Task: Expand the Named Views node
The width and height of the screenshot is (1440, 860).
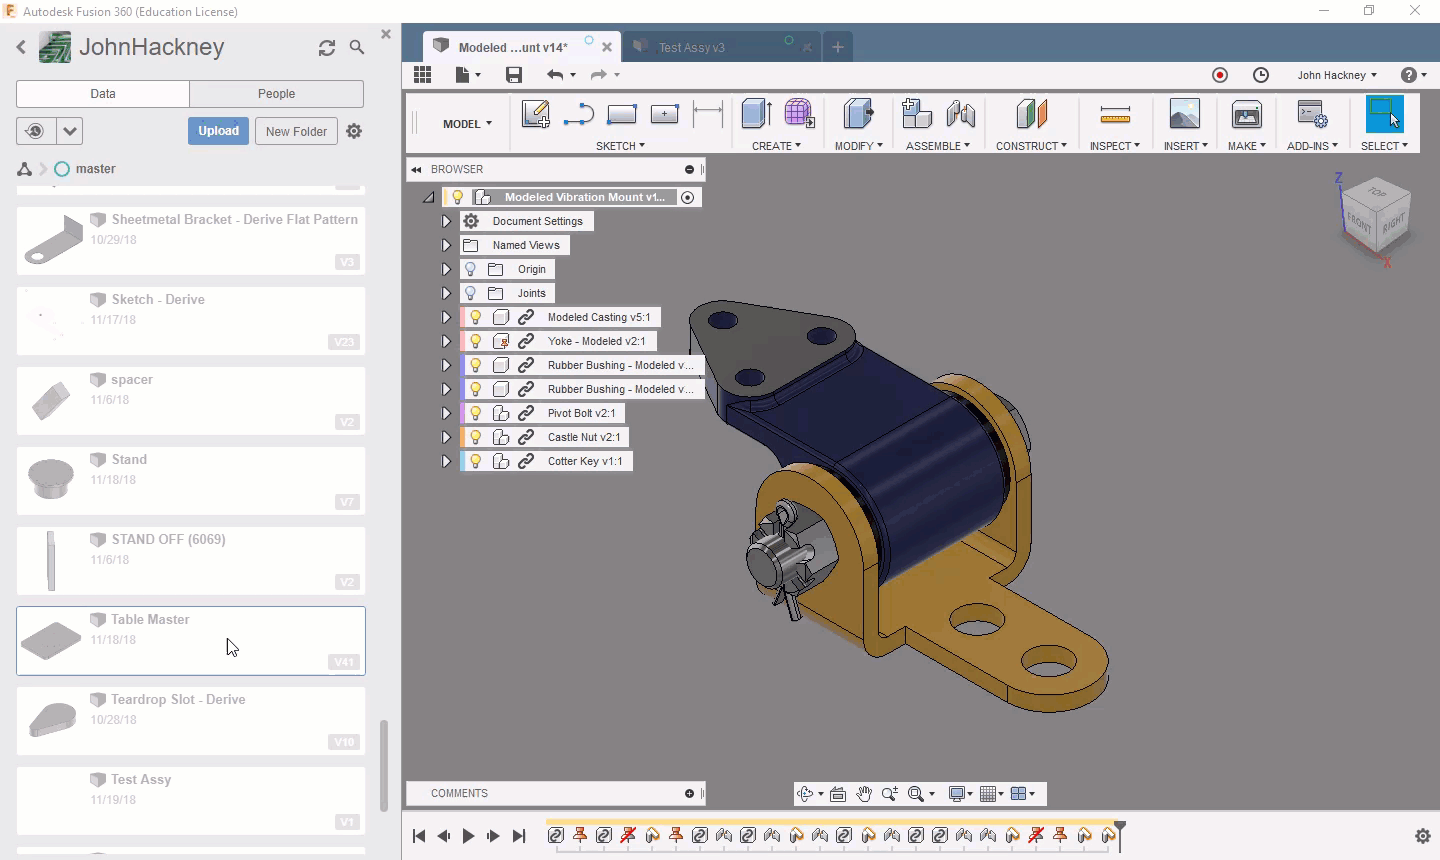Action: [446, 245]
